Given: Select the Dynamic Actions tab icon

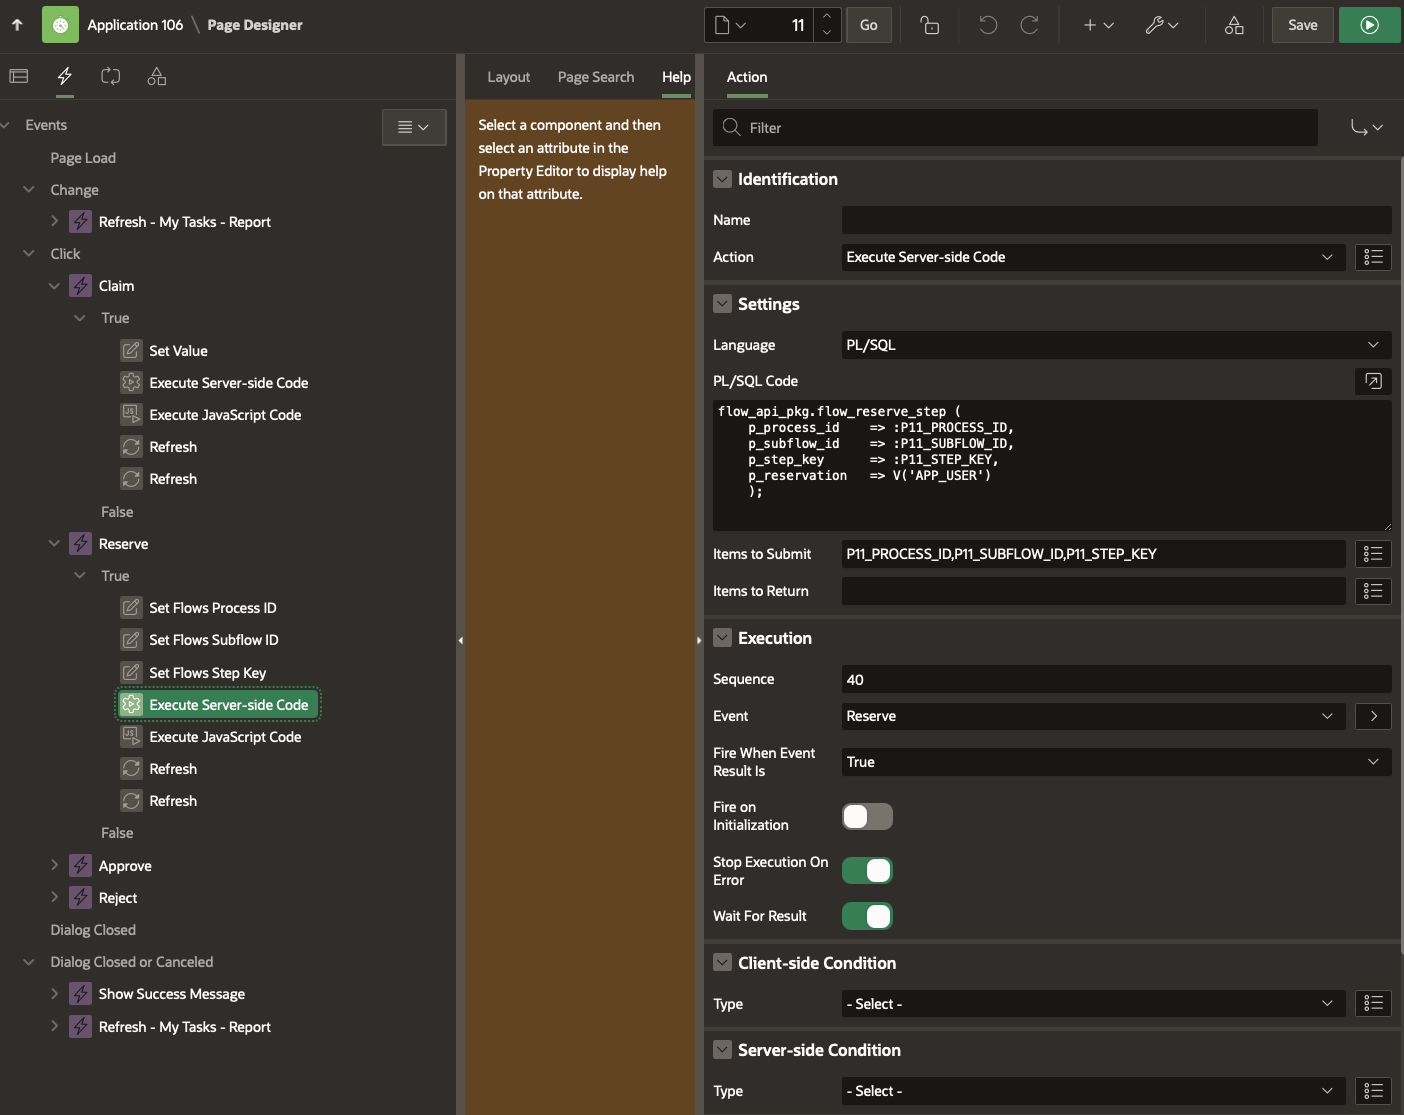Looking at the screenshot, I should pos(65,76).
